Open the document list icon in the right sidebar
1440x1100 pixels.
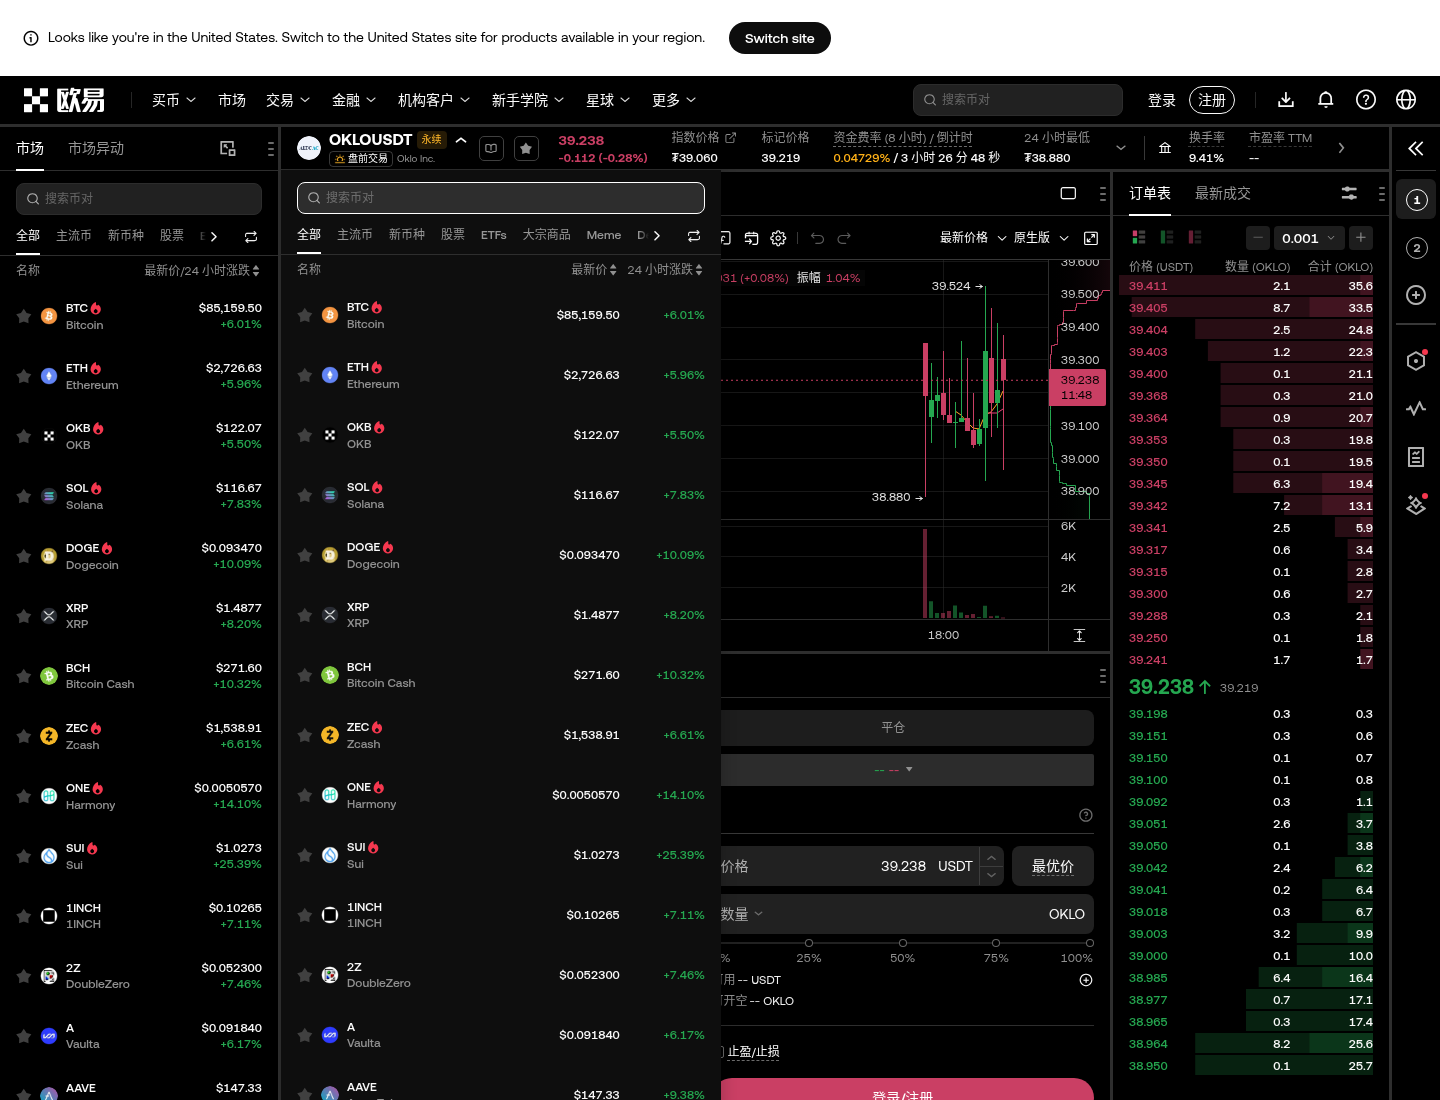click(1416, 457)
